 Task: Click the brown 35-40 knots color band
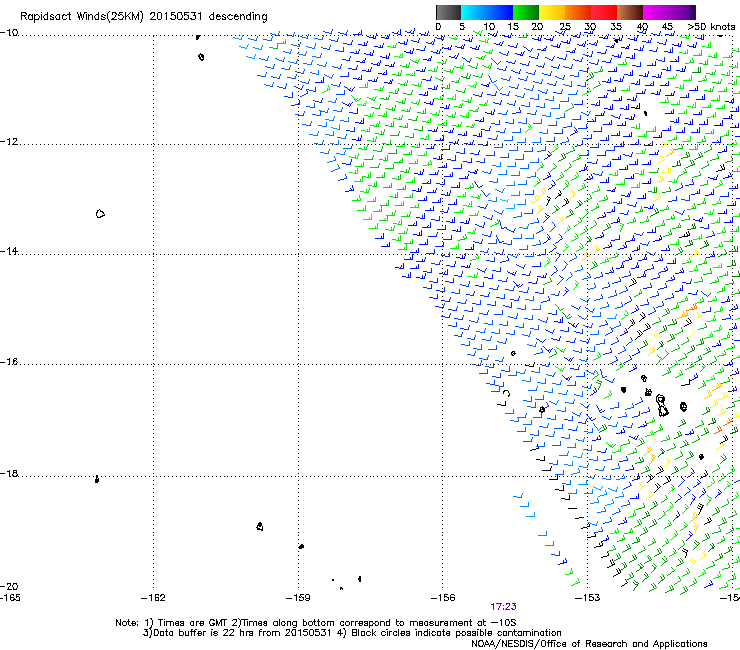(630, 12)
